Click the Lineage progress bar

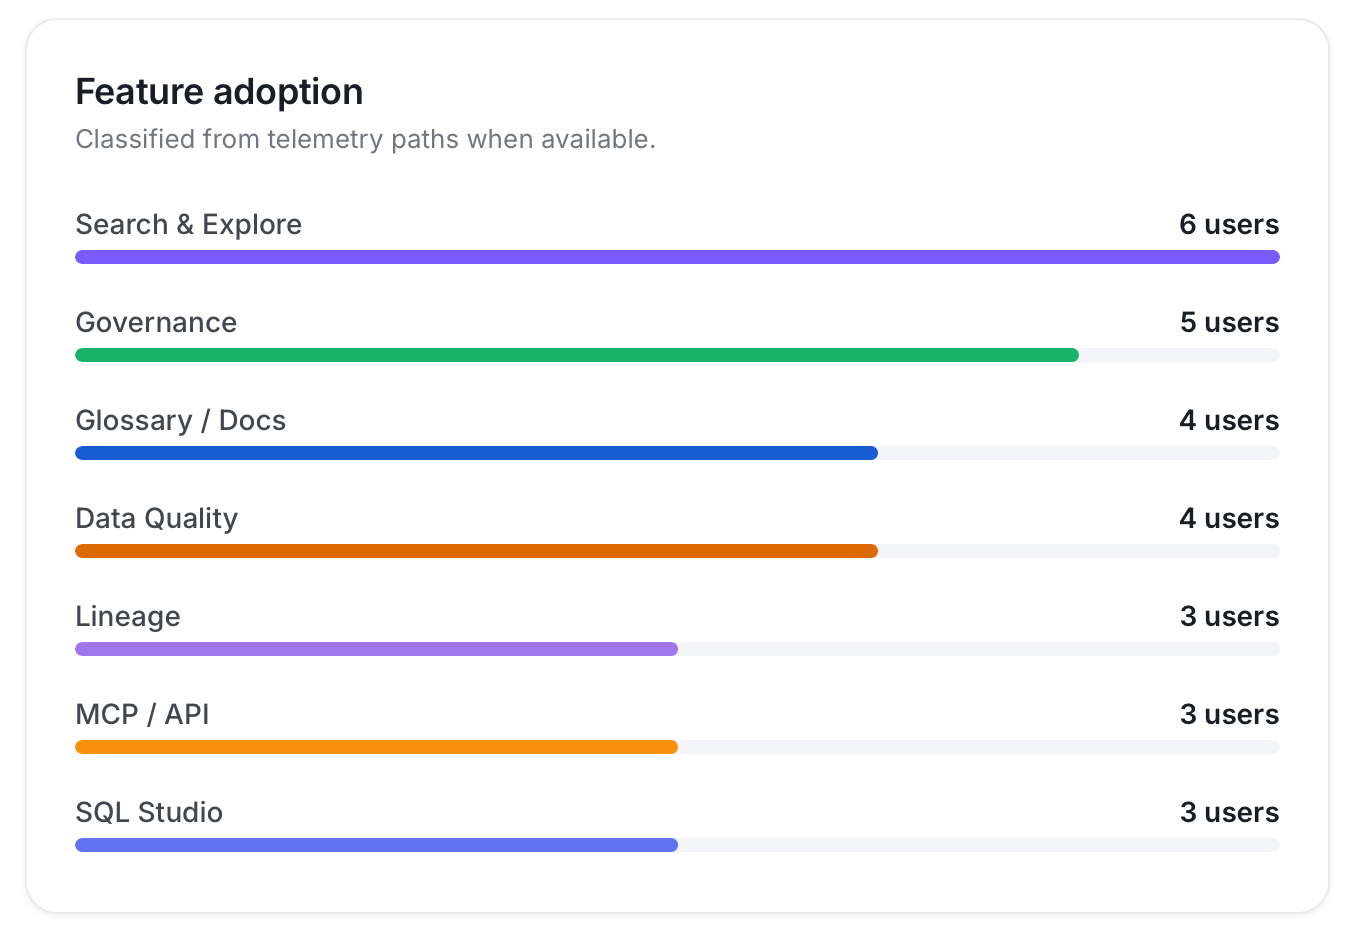click(677, 649)
